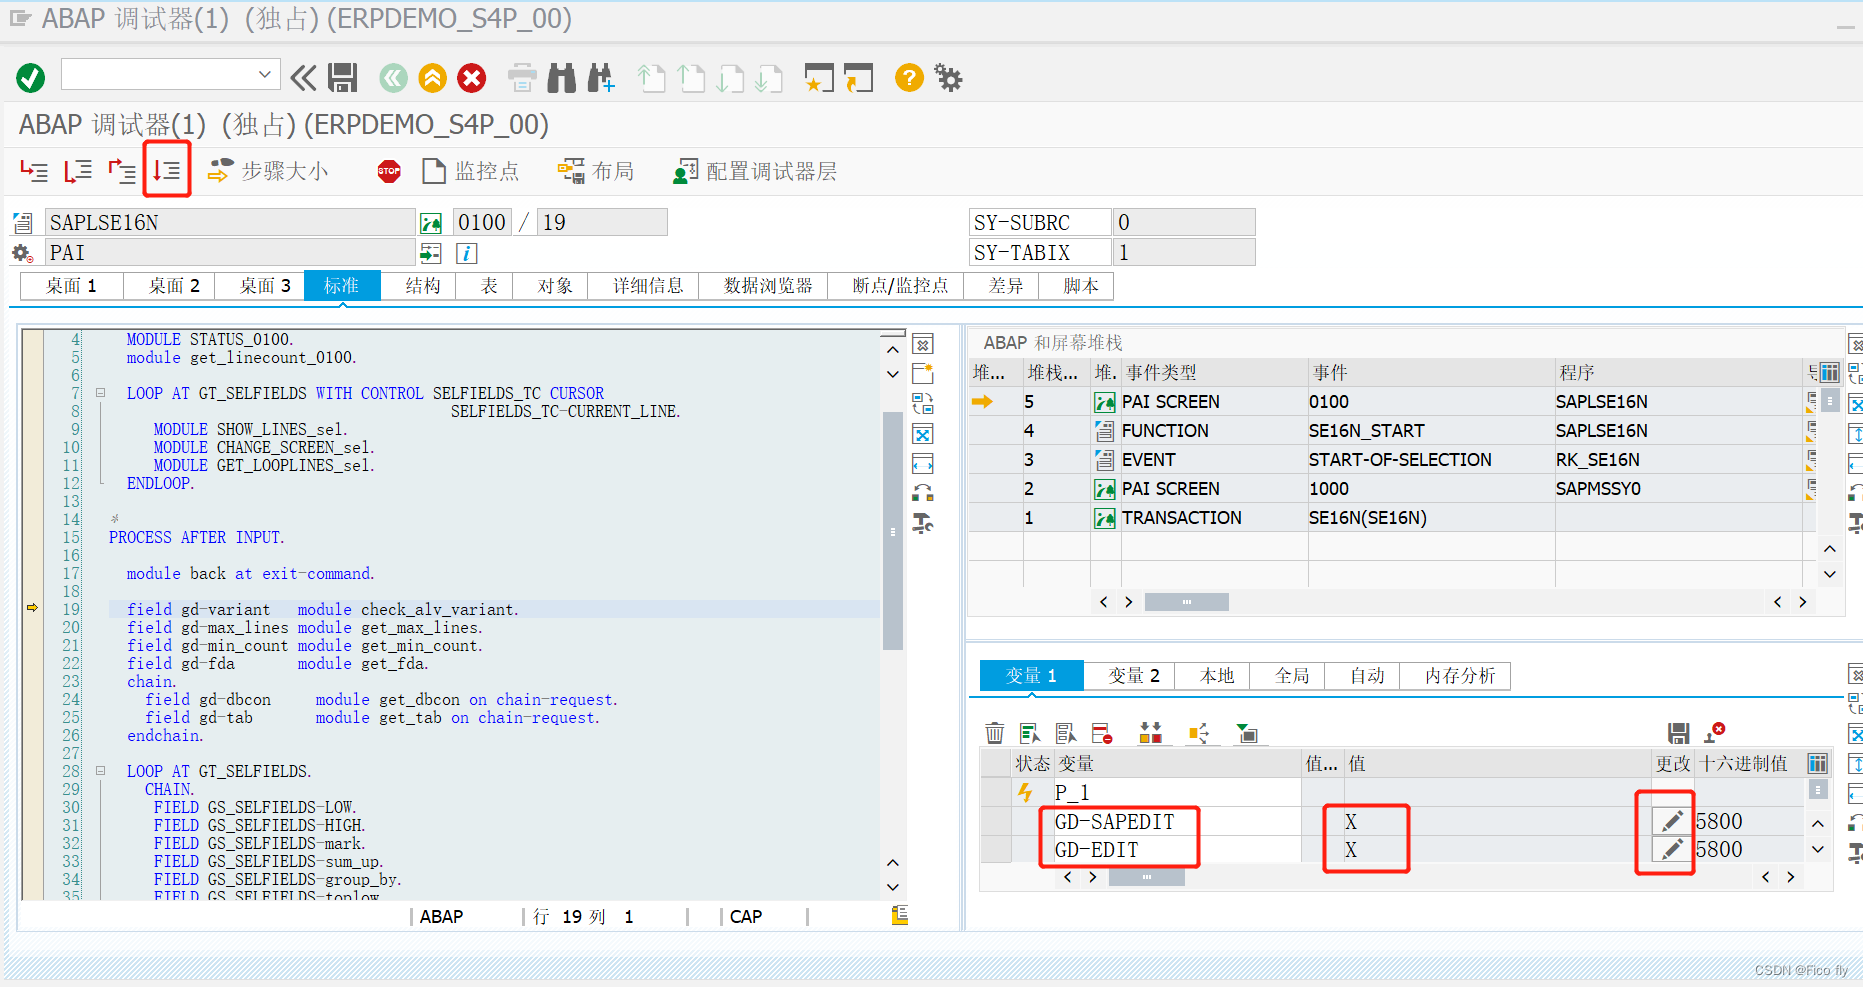Image resolution: width=1863 pixels, height=987 pixels.
Task: Click the pencil to edit GD-EDIT value
Action: click(x=1670, y=849)
